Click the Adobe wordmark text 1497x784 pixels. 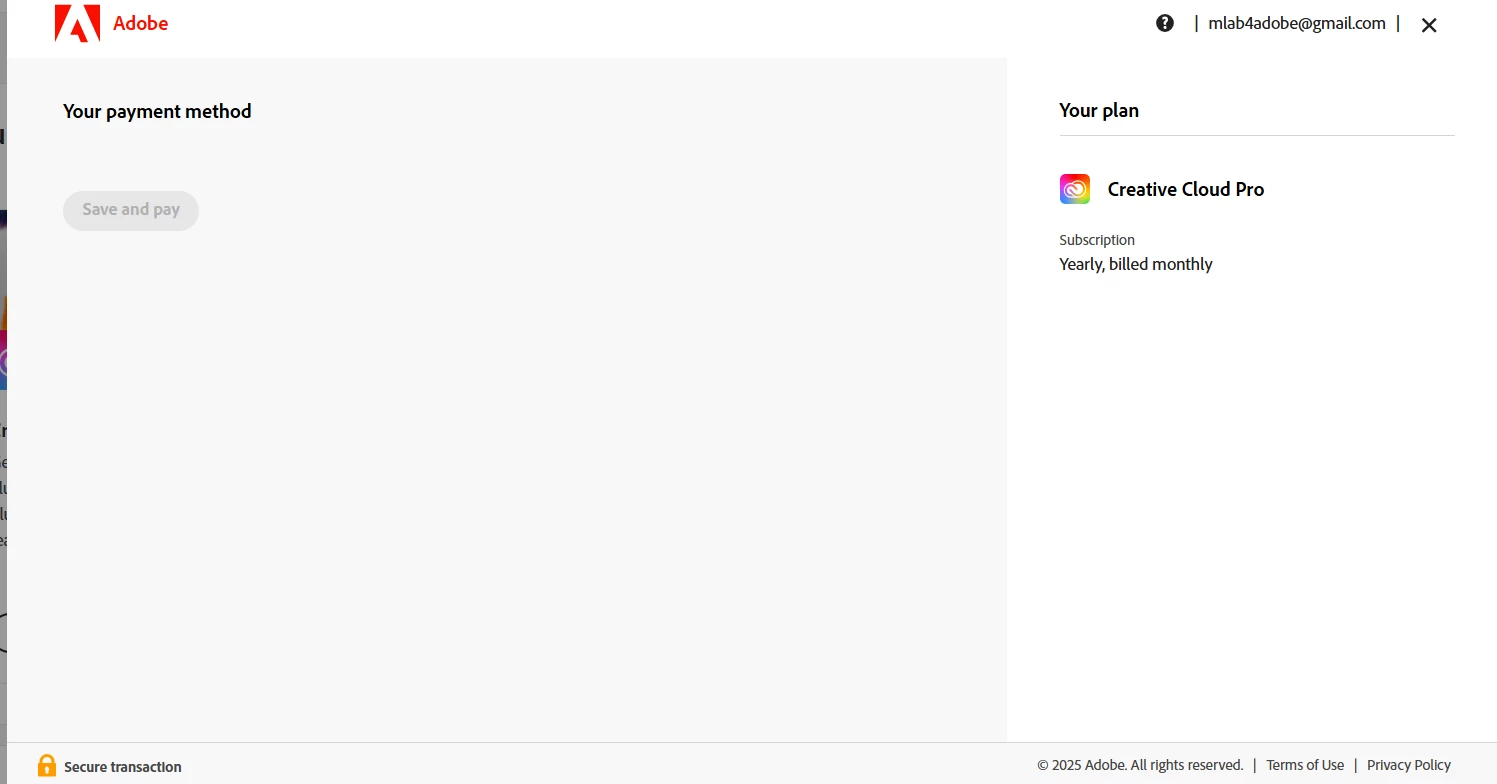pos(141,23)
